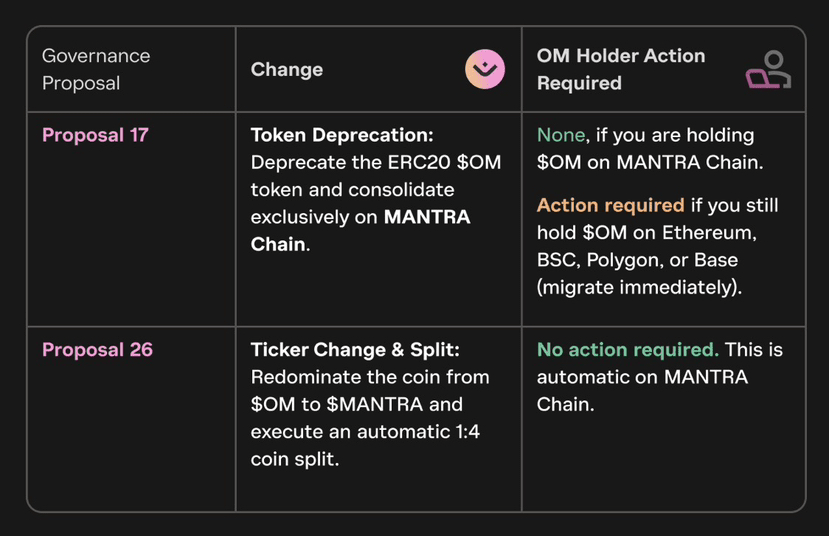Click the Governance Proposal column header
The width and height of the screenshot is (829, 536).
click(x=96, y=69)
